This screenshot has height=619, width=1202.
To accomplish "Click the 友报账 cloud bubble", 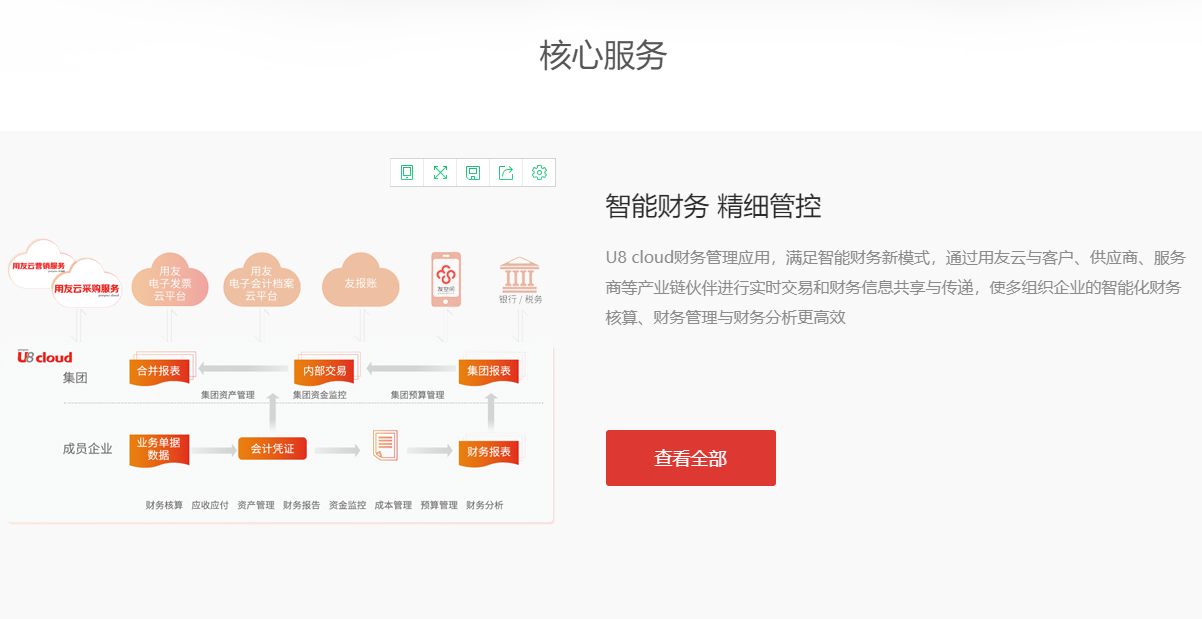I will coord(360,281).
